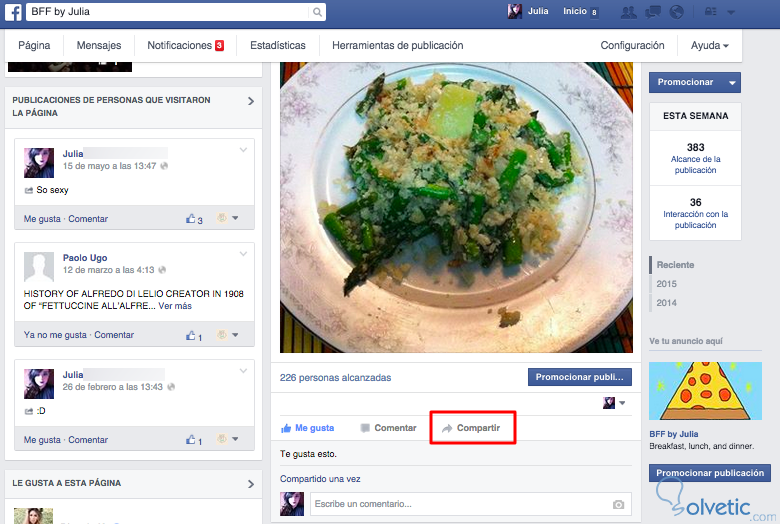The width and height of the screenshot is (780, 524).
Task: Open identity selector on So sexy post
Action: pyautogui.click(x=227, y=218)
